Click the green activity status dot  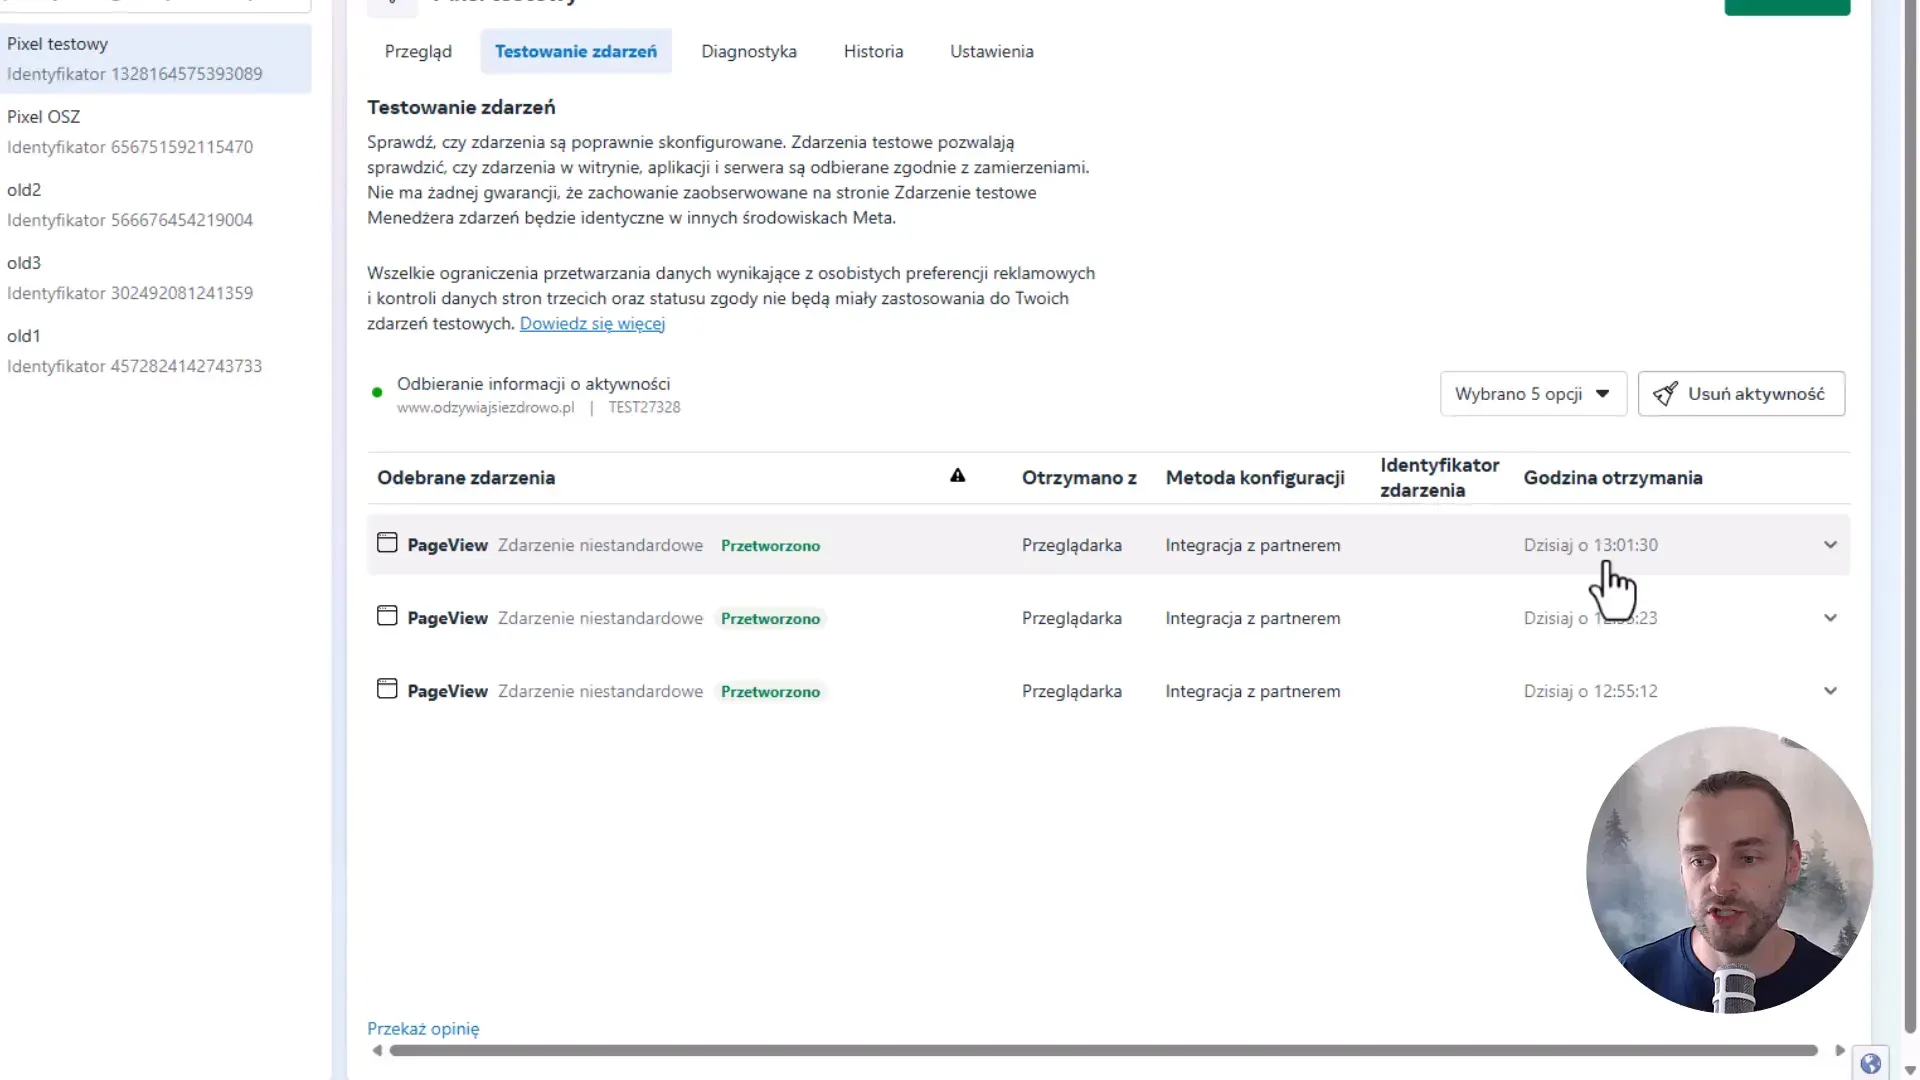pos(377,393)
